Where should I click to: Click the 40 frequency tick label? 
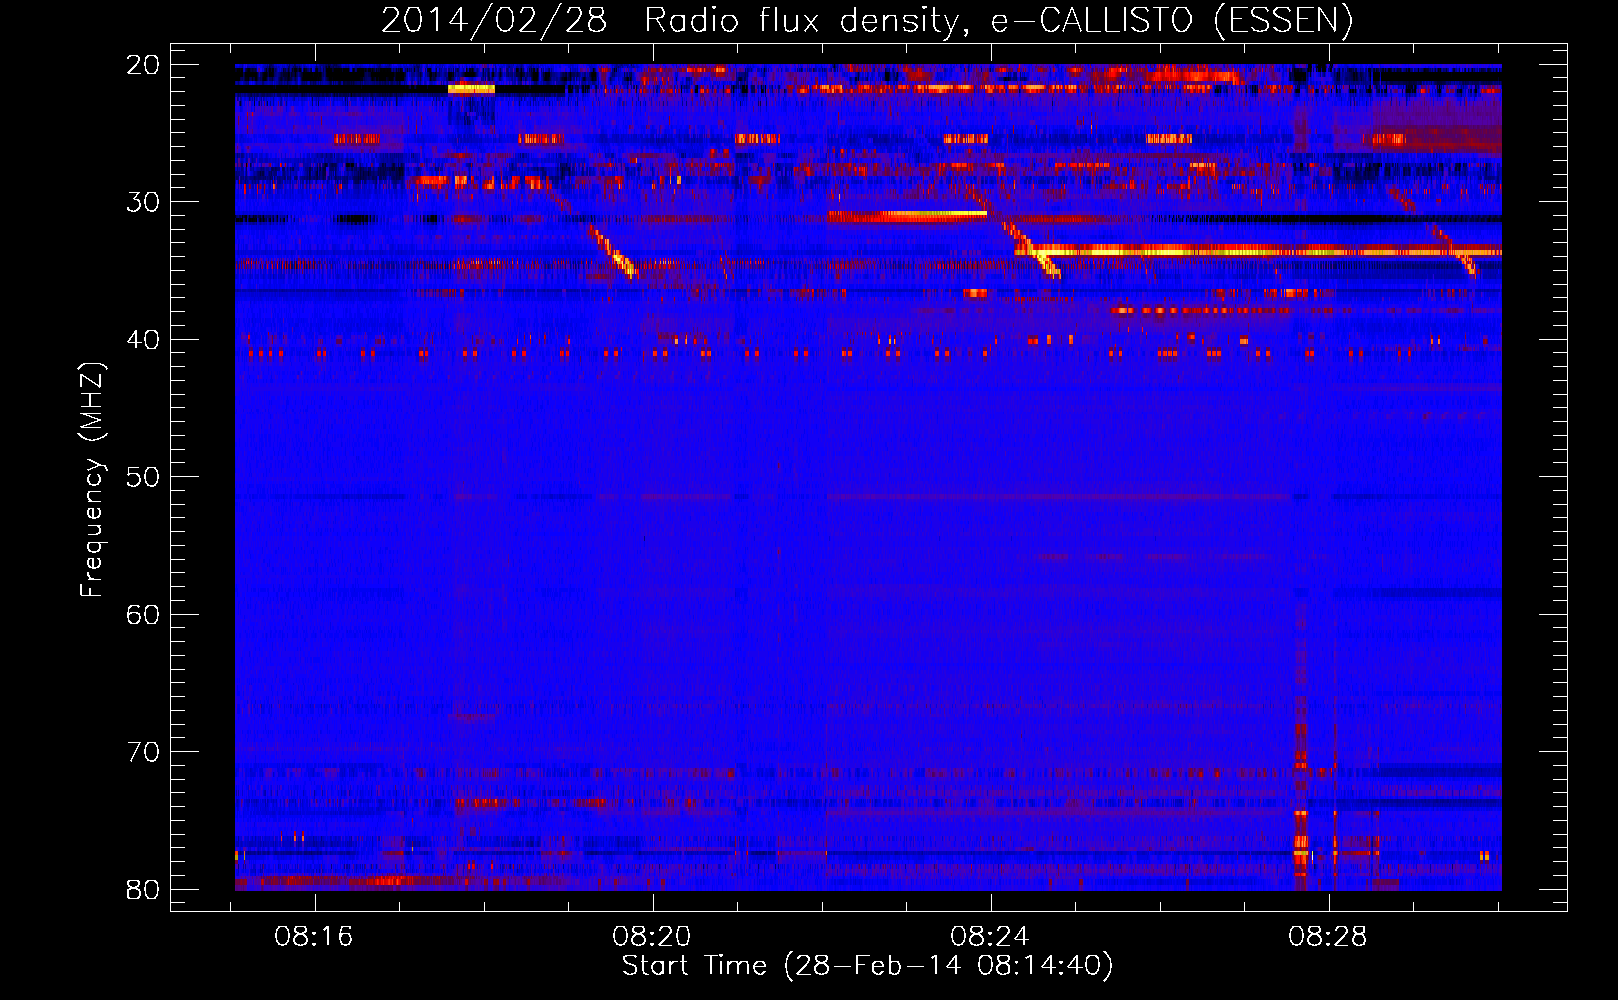[x=143, y=340]
